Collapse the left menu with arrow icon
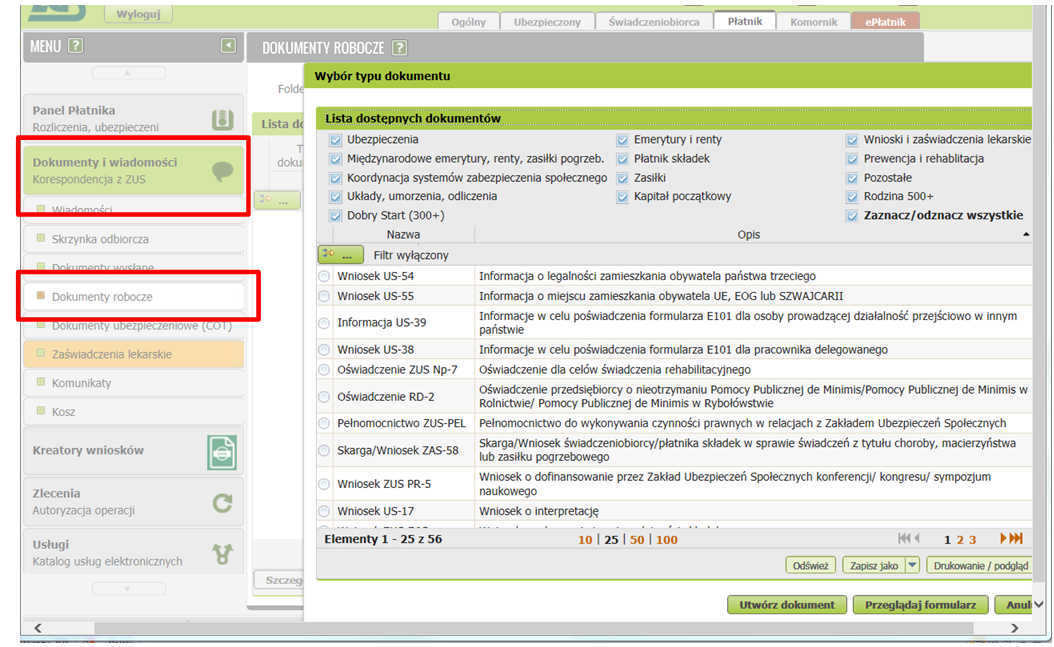Image resolution: width=1054 pixels, height=647 pixels. click(x=228, y=46)
